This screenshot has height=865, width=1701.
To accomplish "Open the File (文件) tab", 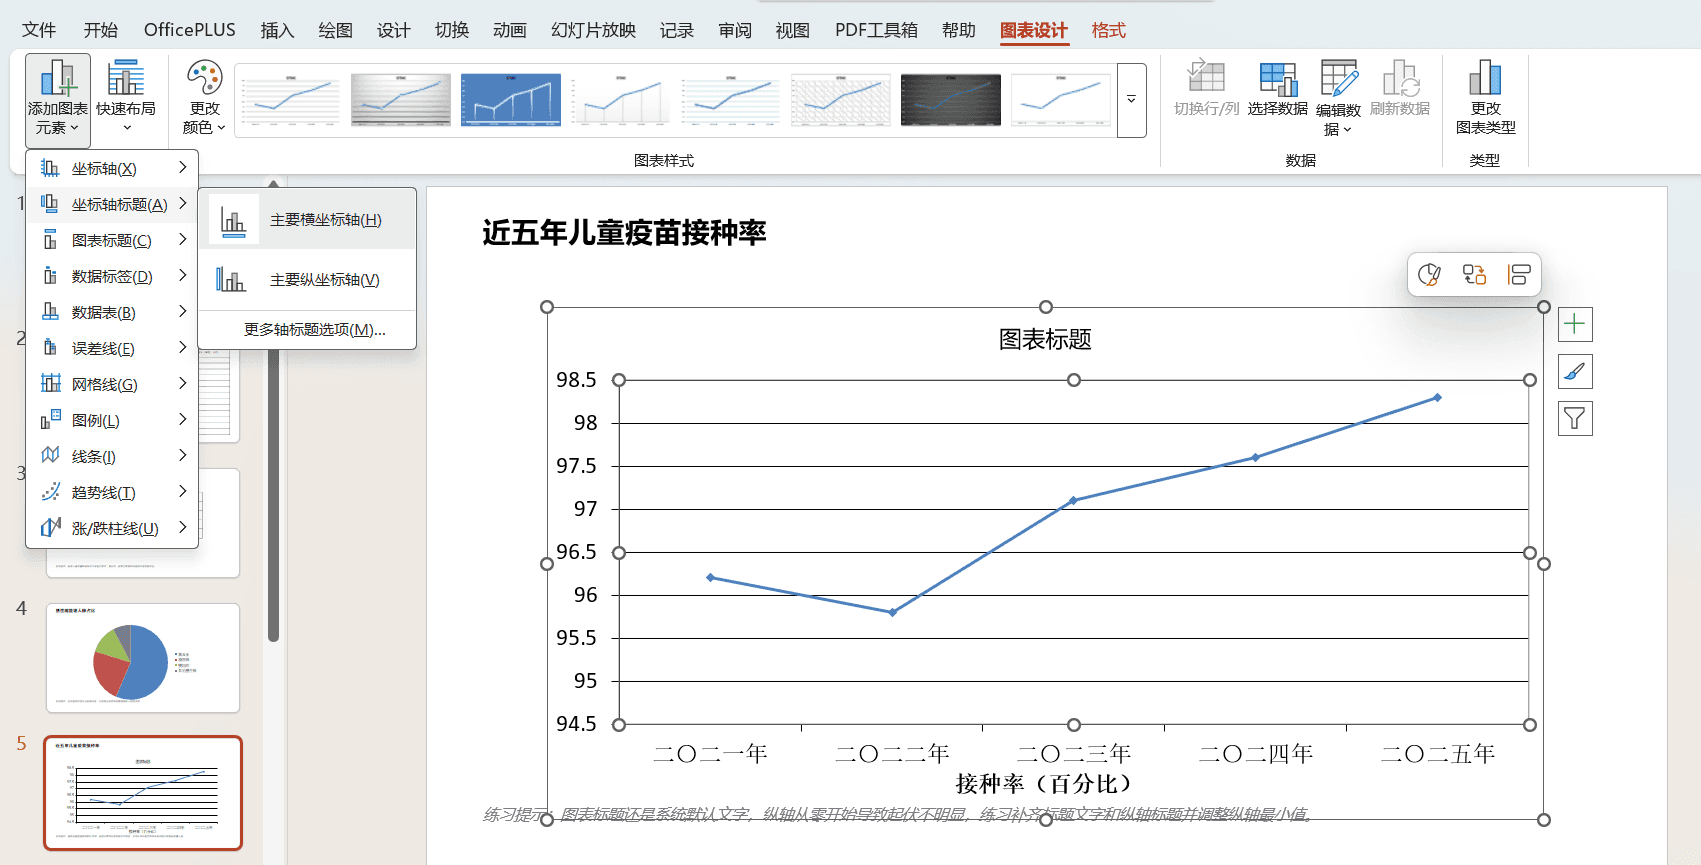I will 39,30.
